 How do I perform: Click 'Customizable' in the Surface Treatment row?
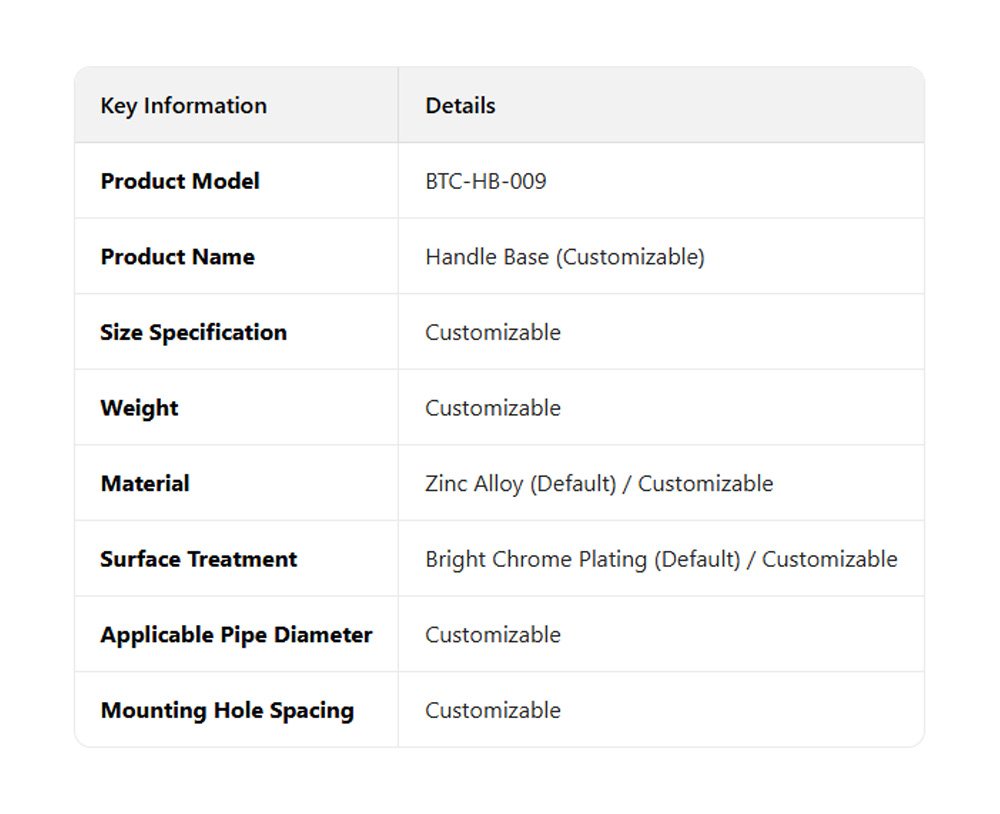click(829, 559)
